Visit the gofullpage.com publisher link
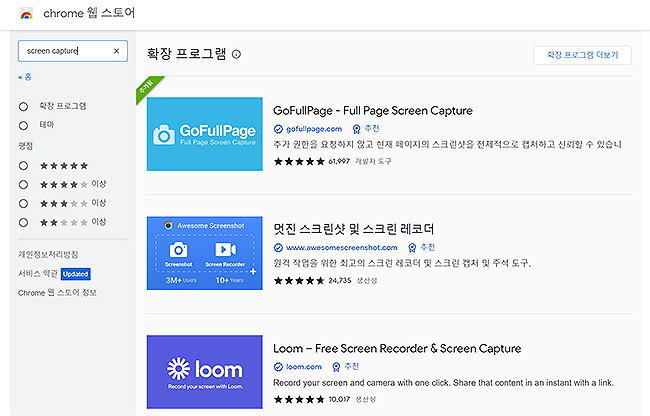The width and height of the screenshot is (650, 416). 314,129
